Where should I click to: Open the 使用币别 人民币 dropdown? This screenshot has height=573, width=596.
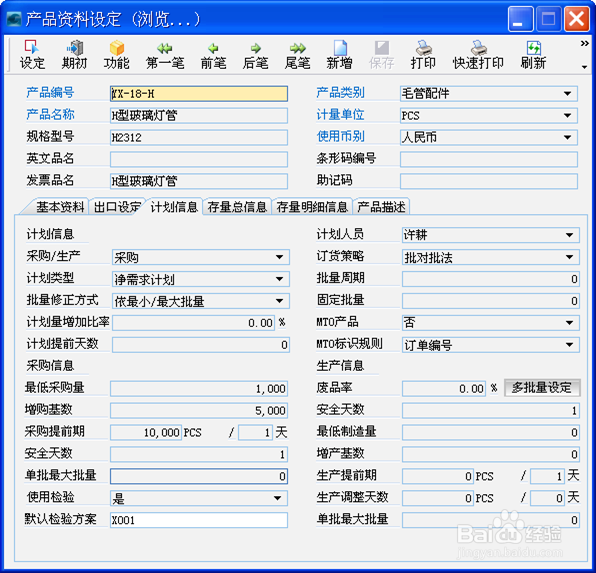[567, 137]
